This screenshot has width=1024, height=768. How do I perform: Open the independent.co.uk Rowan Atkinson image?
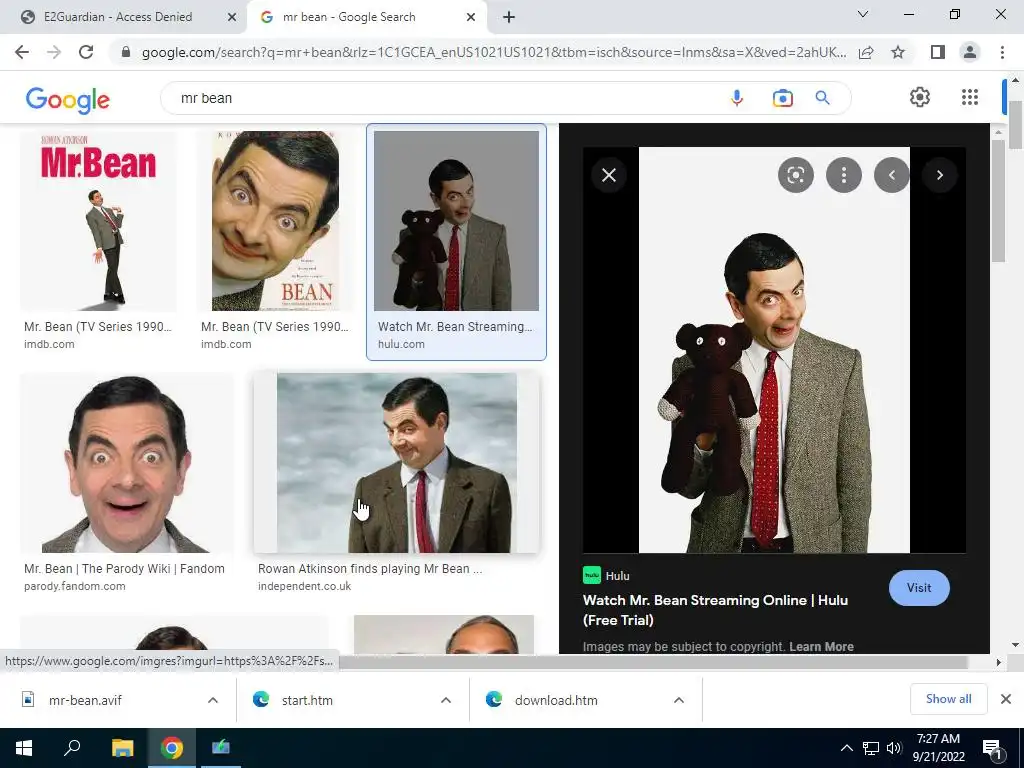pos(397,463)
